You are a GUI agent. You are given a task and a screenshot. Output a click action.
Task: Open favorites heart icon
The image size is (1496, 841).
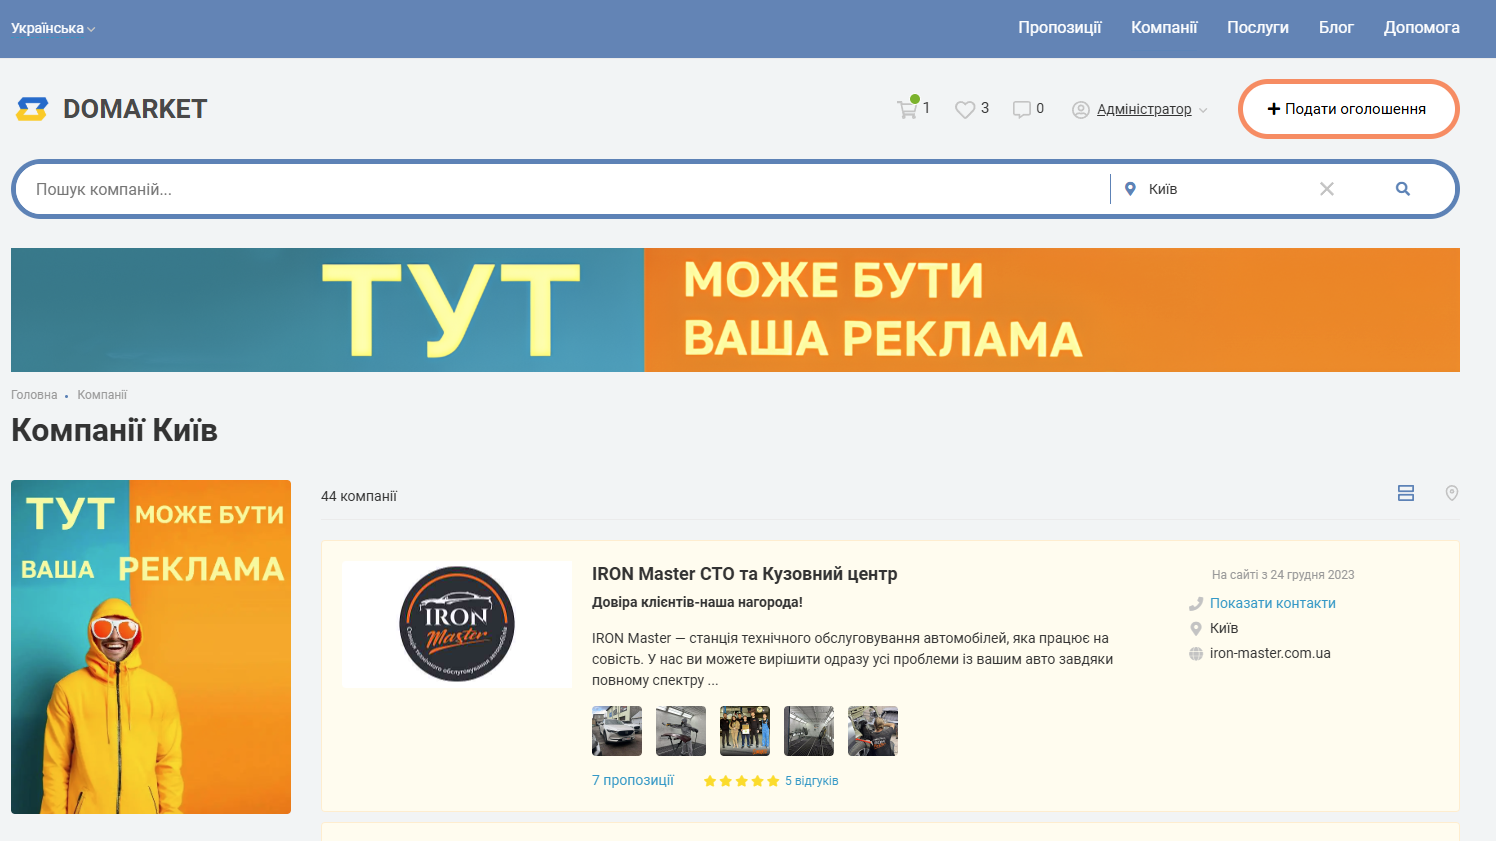click(x=965, y=109)
